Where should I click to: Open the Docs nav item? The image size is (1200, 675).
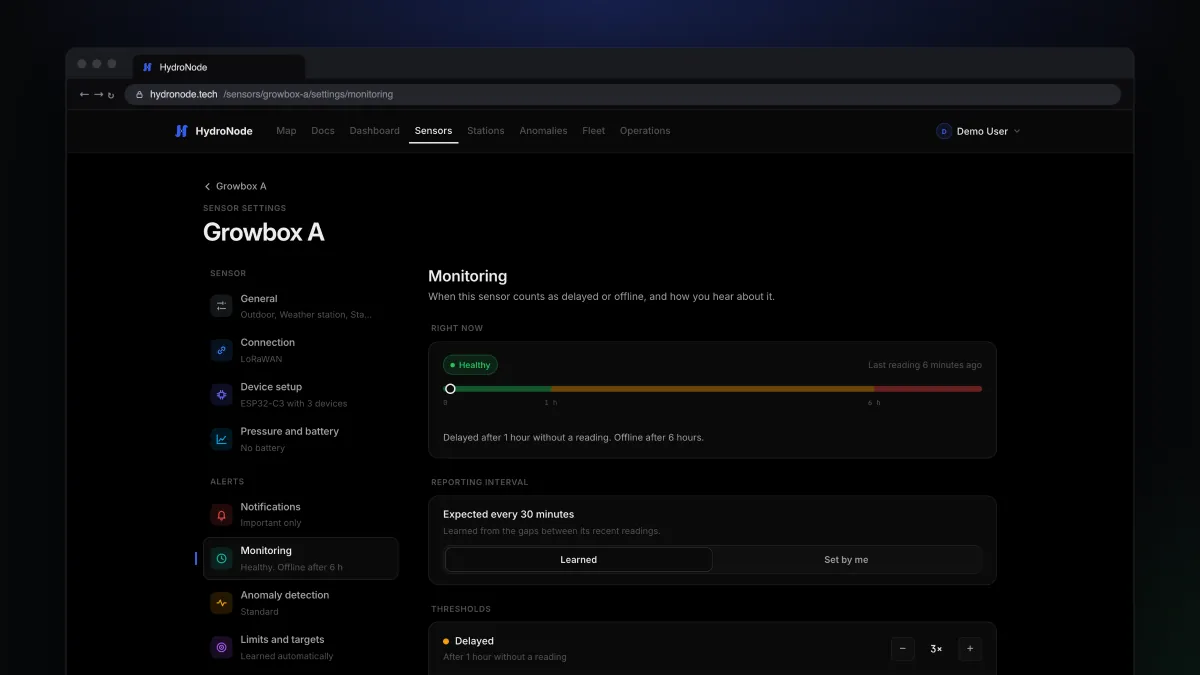click(x=323, y=131)
